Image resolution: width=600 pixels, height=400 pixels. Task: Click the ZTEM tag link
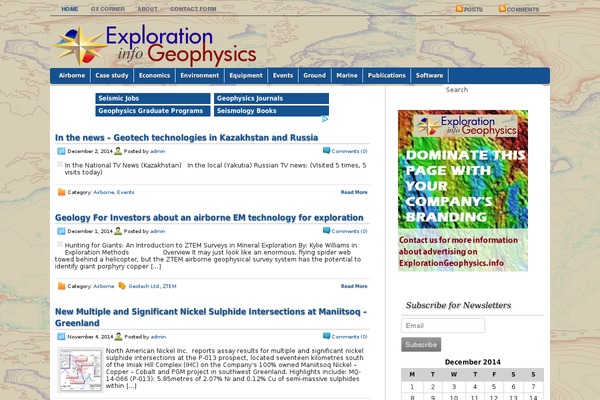(170, 286)
